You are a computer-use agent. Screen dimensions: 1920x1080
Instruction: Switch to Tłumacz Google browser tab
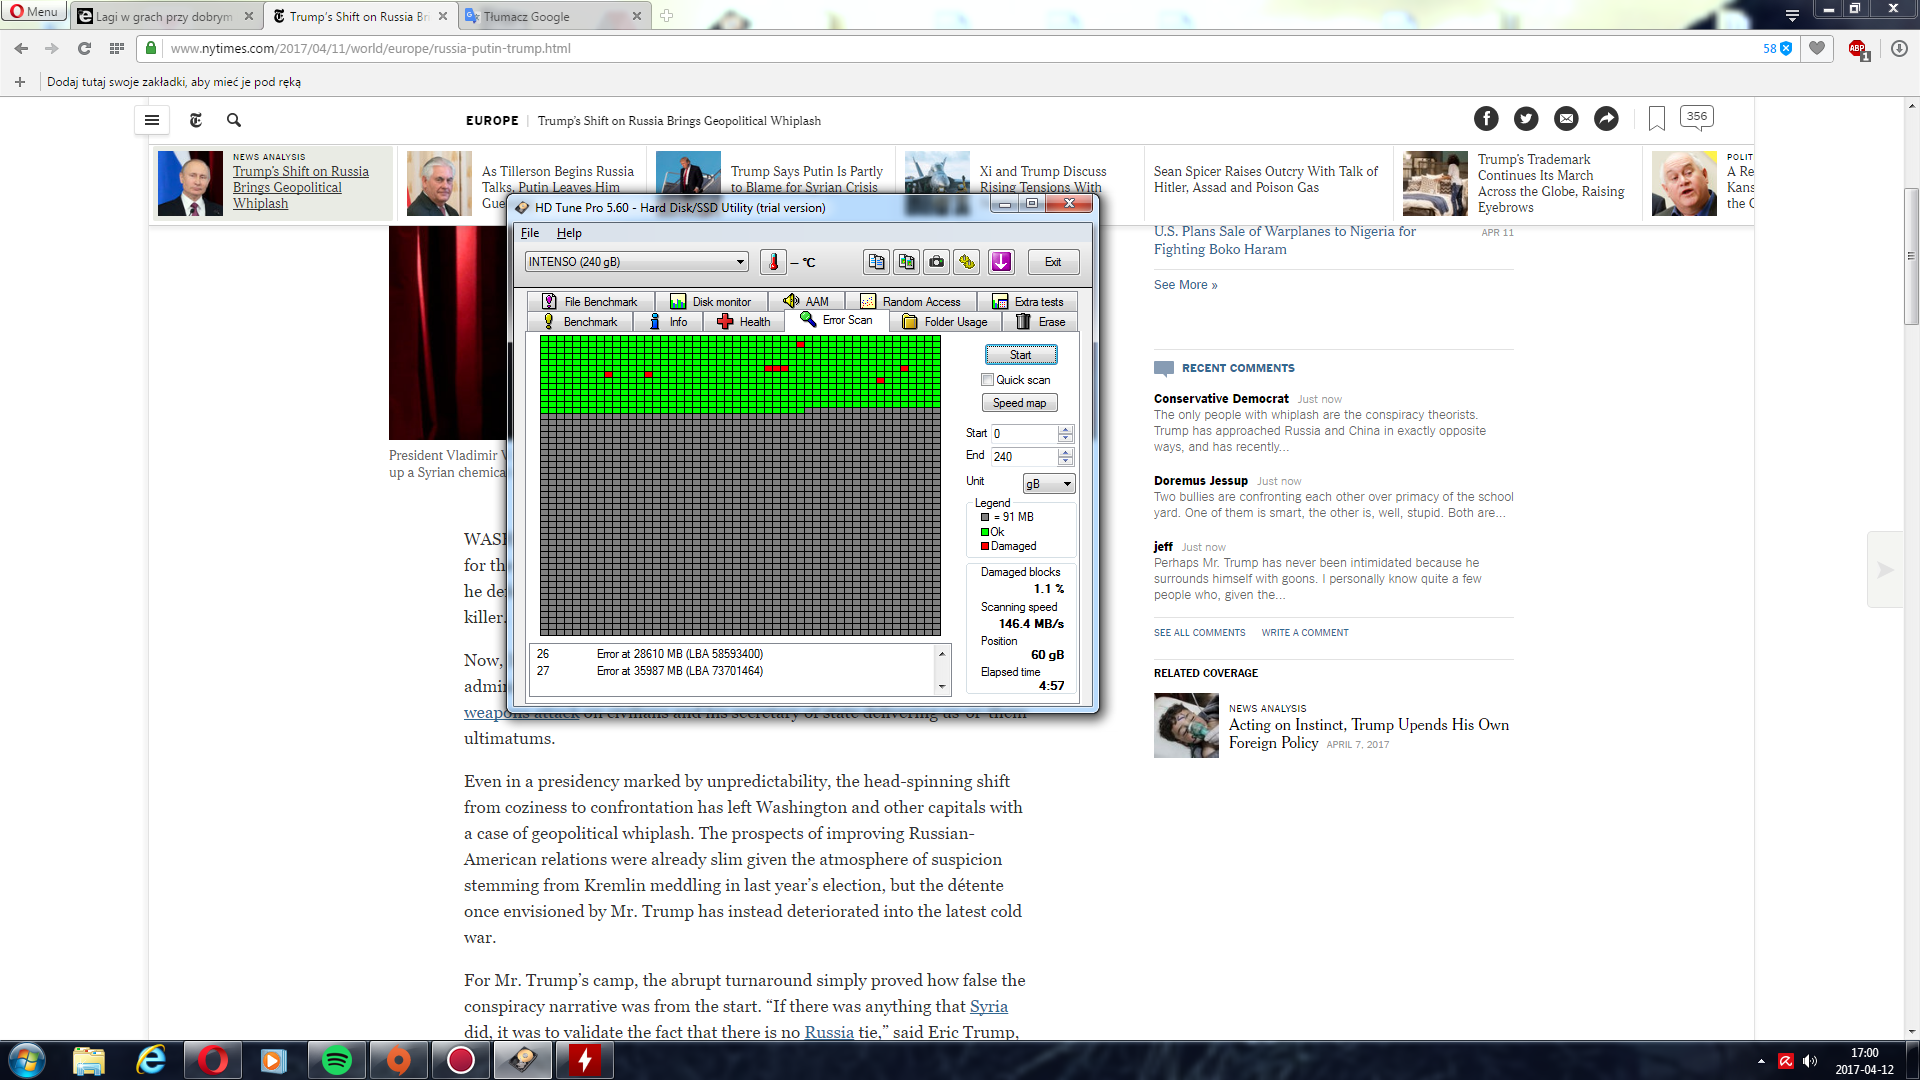553,16
